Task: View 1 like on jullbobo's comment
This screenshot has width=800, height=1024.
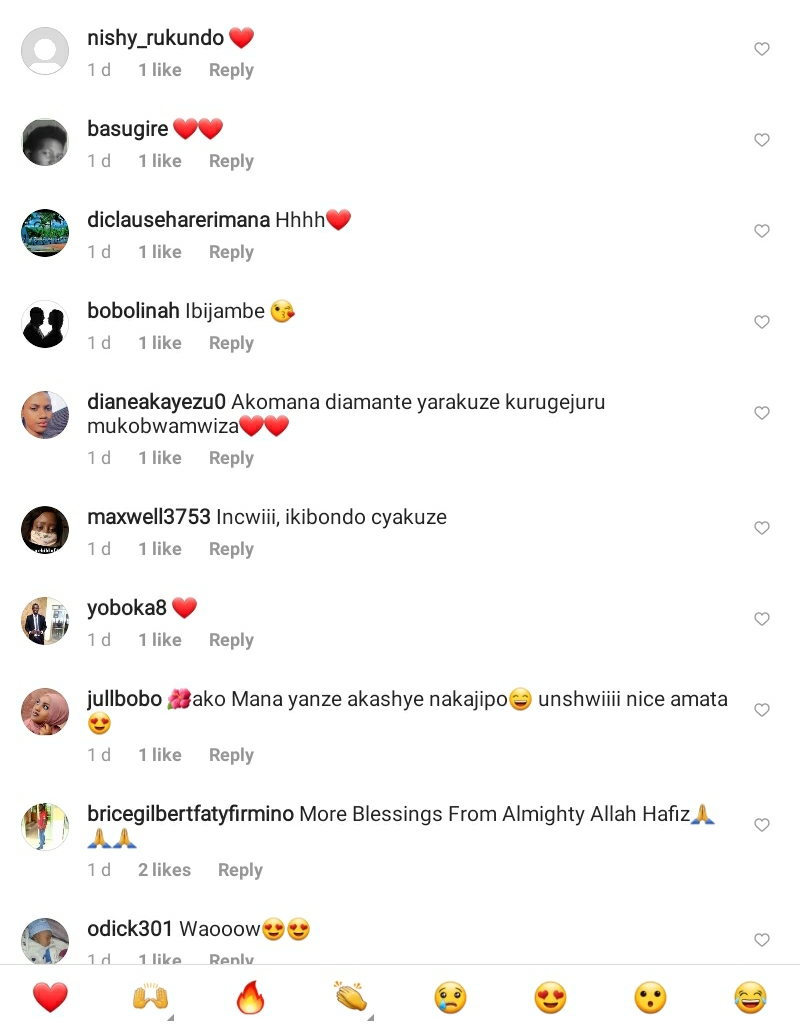Action: click(x=160, y=755)
